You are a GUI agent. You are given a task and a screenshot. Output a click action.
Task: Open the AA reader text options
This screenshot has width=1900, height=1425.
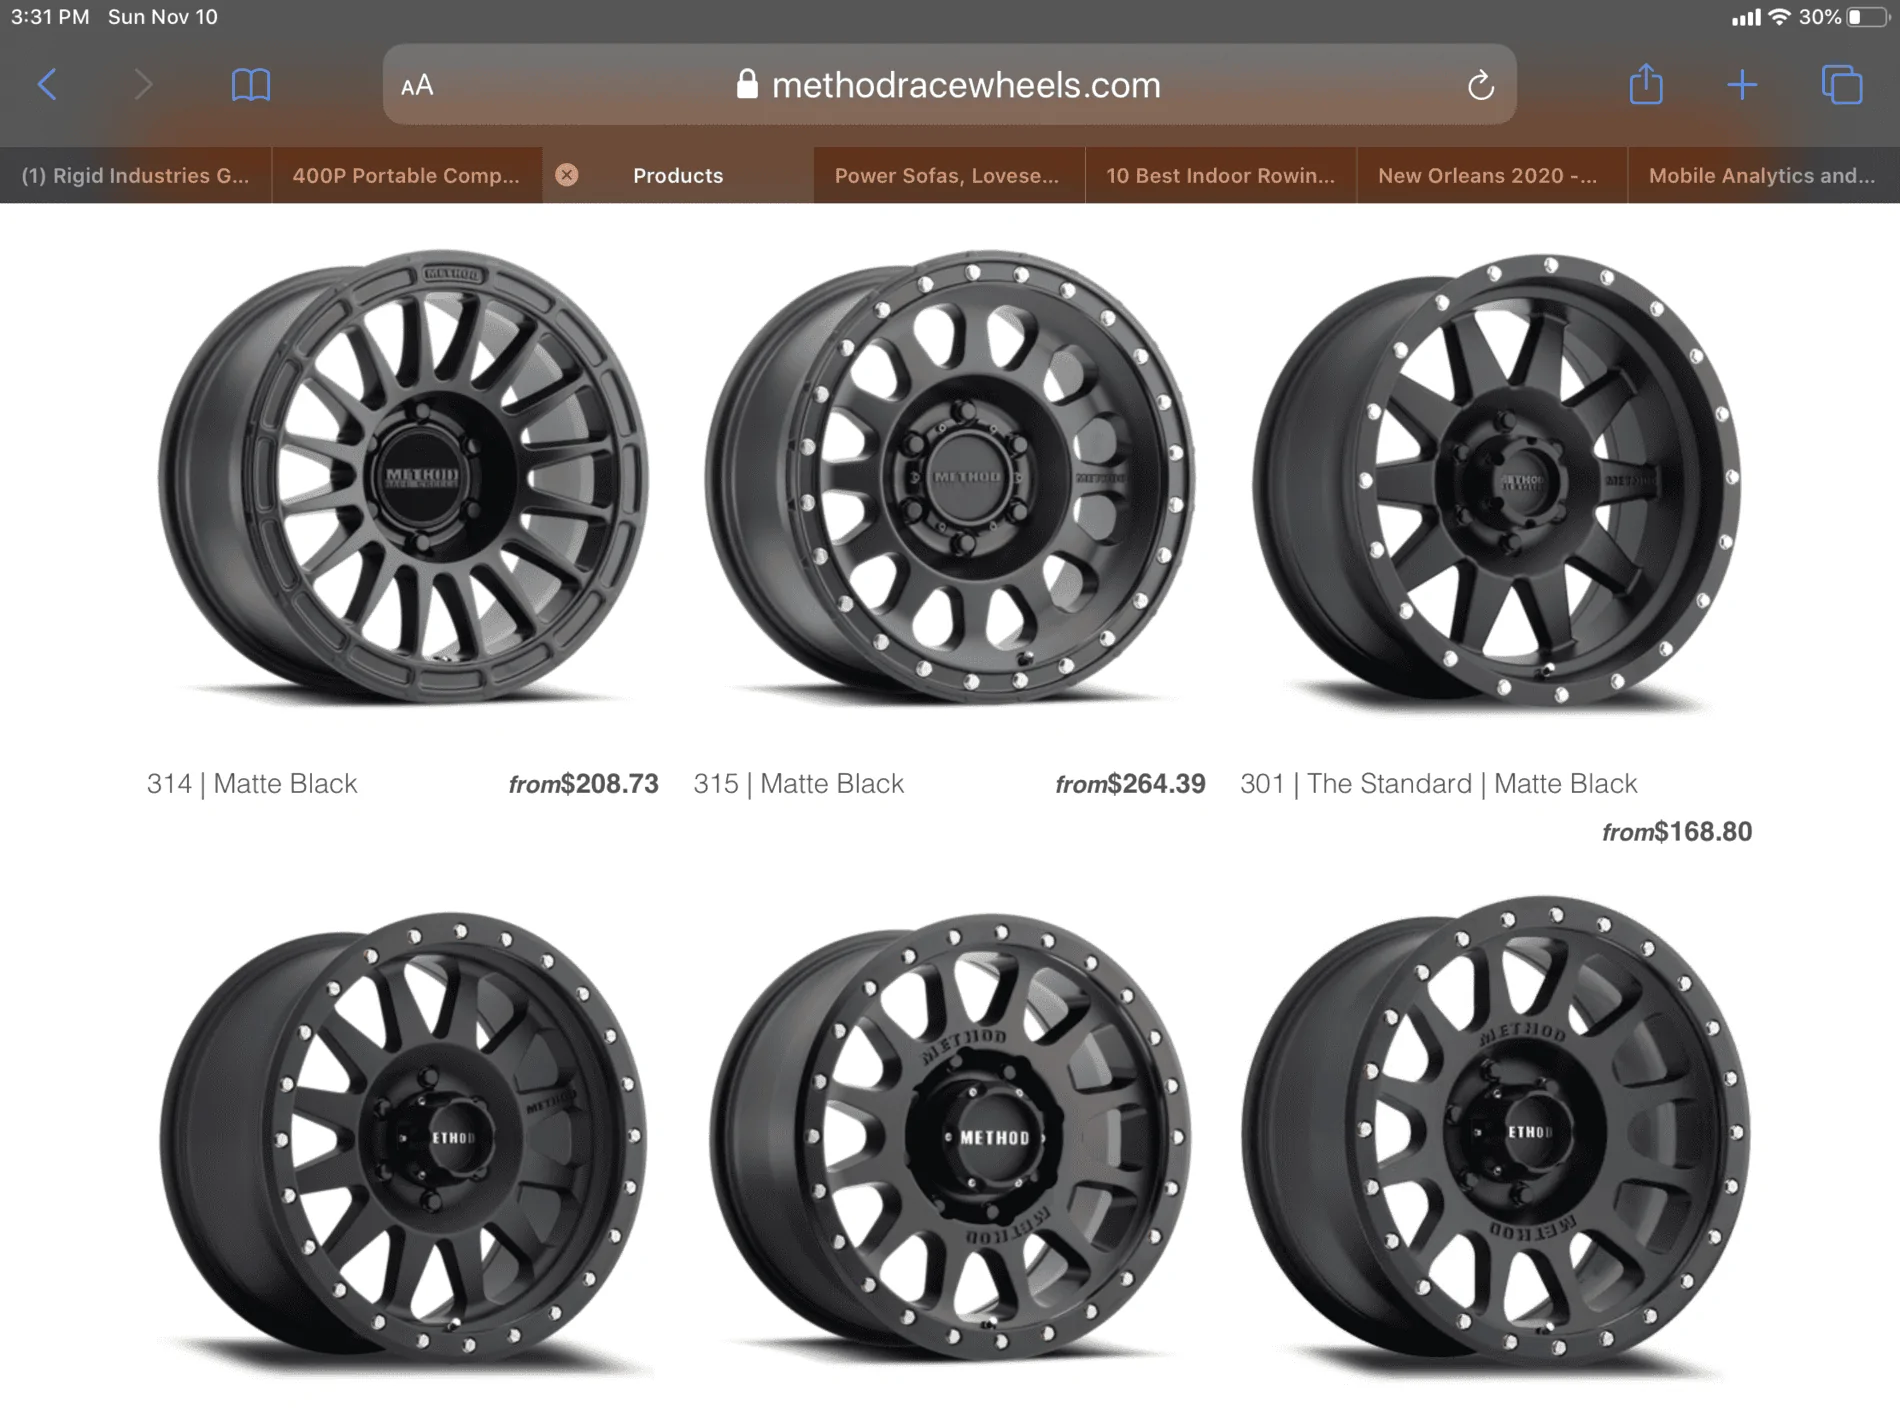tap(417, 85)
